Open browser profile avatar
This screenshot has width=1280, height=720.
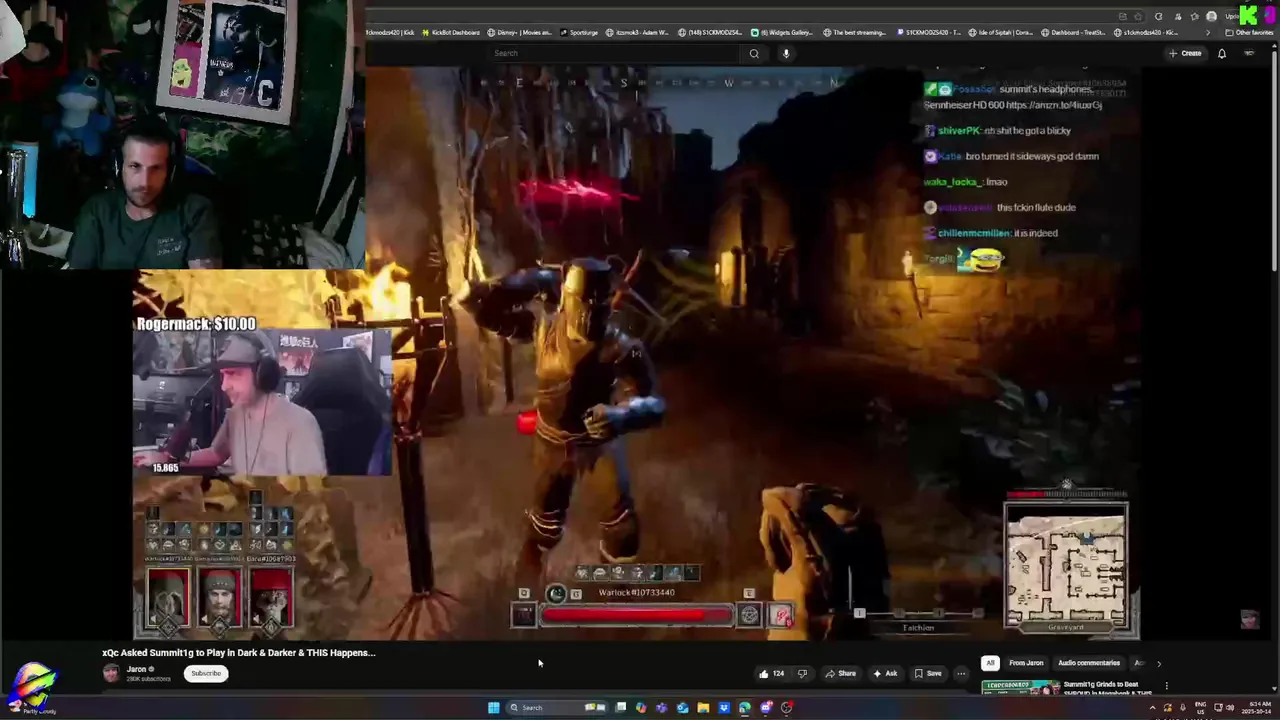click(x=1211, y=17)
